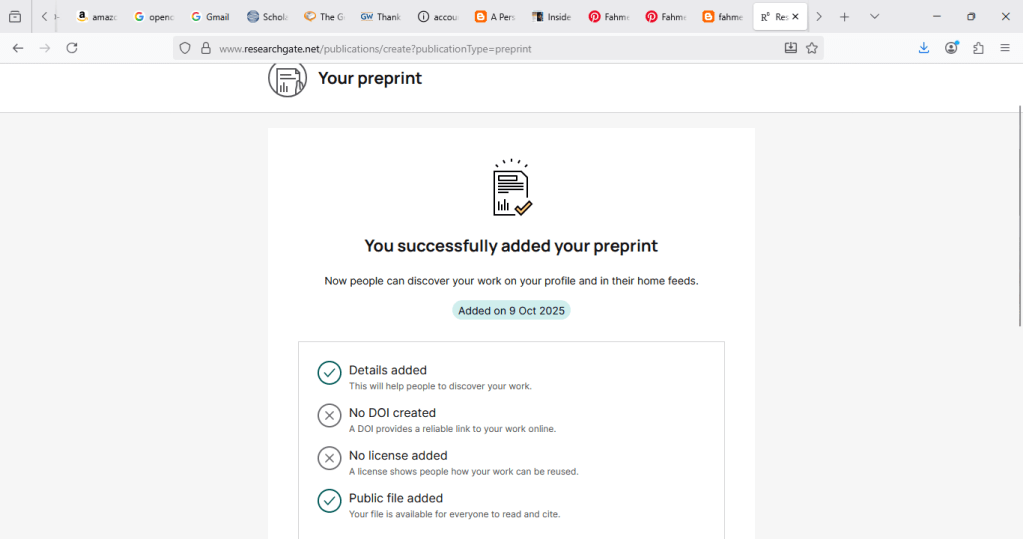1023x539 pixels.
Task: Click the Added on 9 Oct 2025 badge
Action: pos(511,311)
